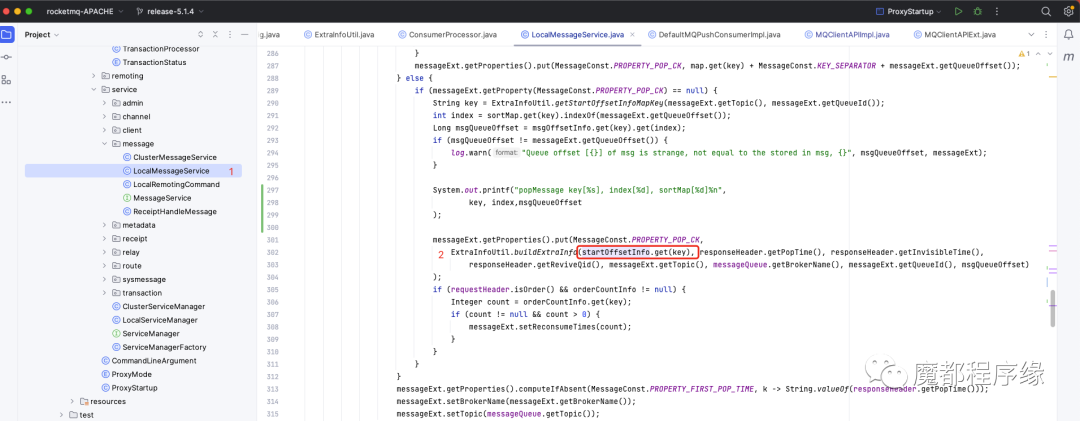This screenshot has height=421, width=1080.
Task: Open the Project tool window icon
Action: click(x=7, y=34)
